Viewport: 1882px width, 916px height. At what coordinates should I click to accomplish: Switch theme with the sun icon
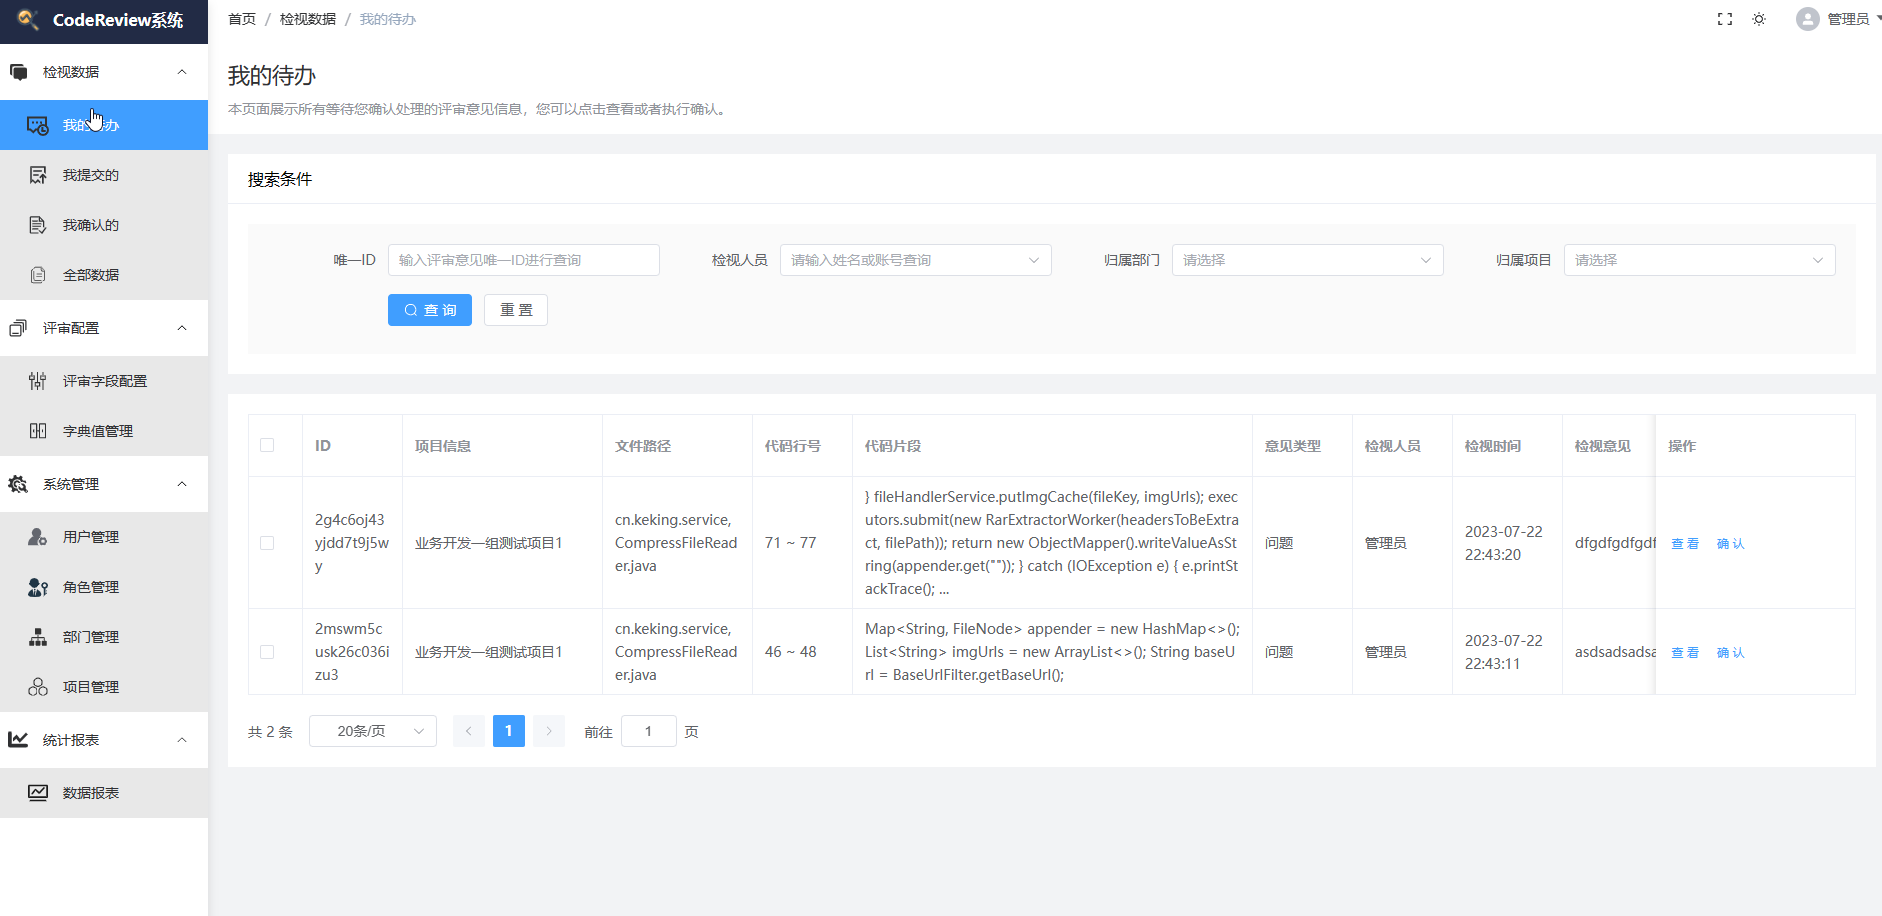pos(1759,19)
